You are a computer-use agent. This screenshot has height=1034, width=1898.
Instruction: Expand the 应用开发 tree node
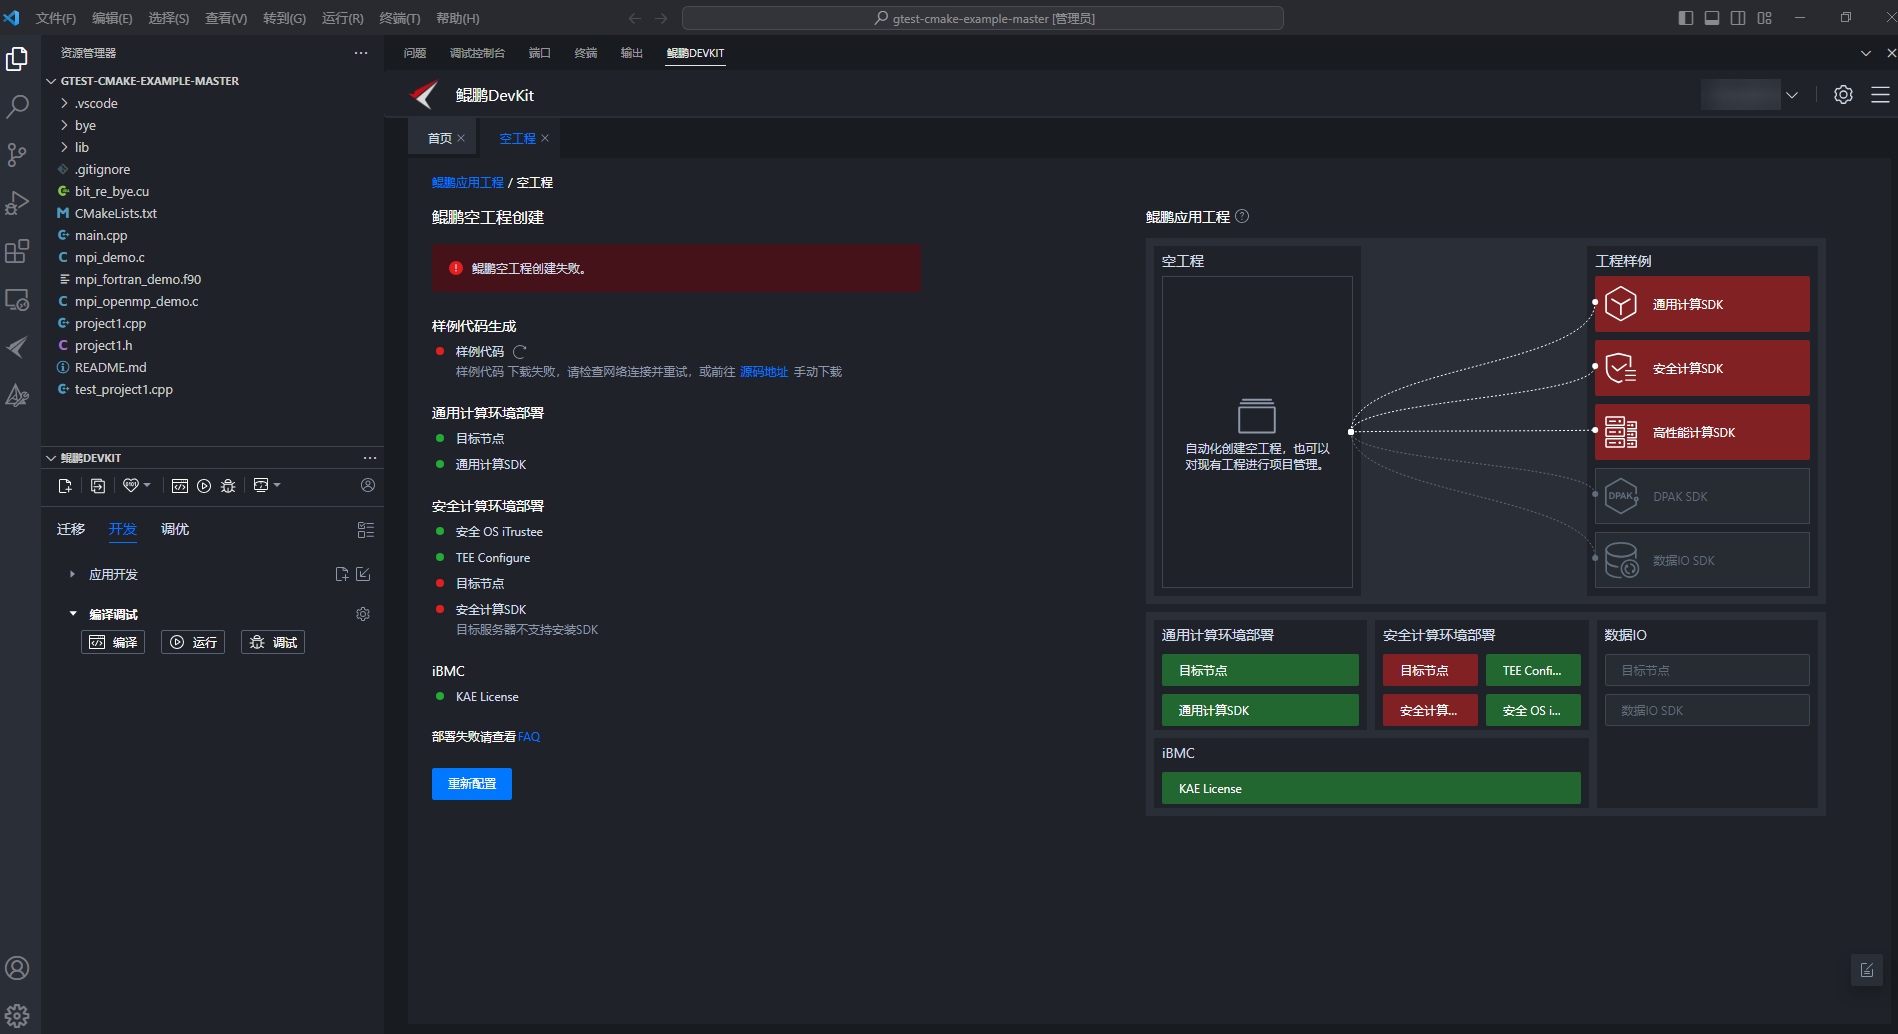coord(72,574)
